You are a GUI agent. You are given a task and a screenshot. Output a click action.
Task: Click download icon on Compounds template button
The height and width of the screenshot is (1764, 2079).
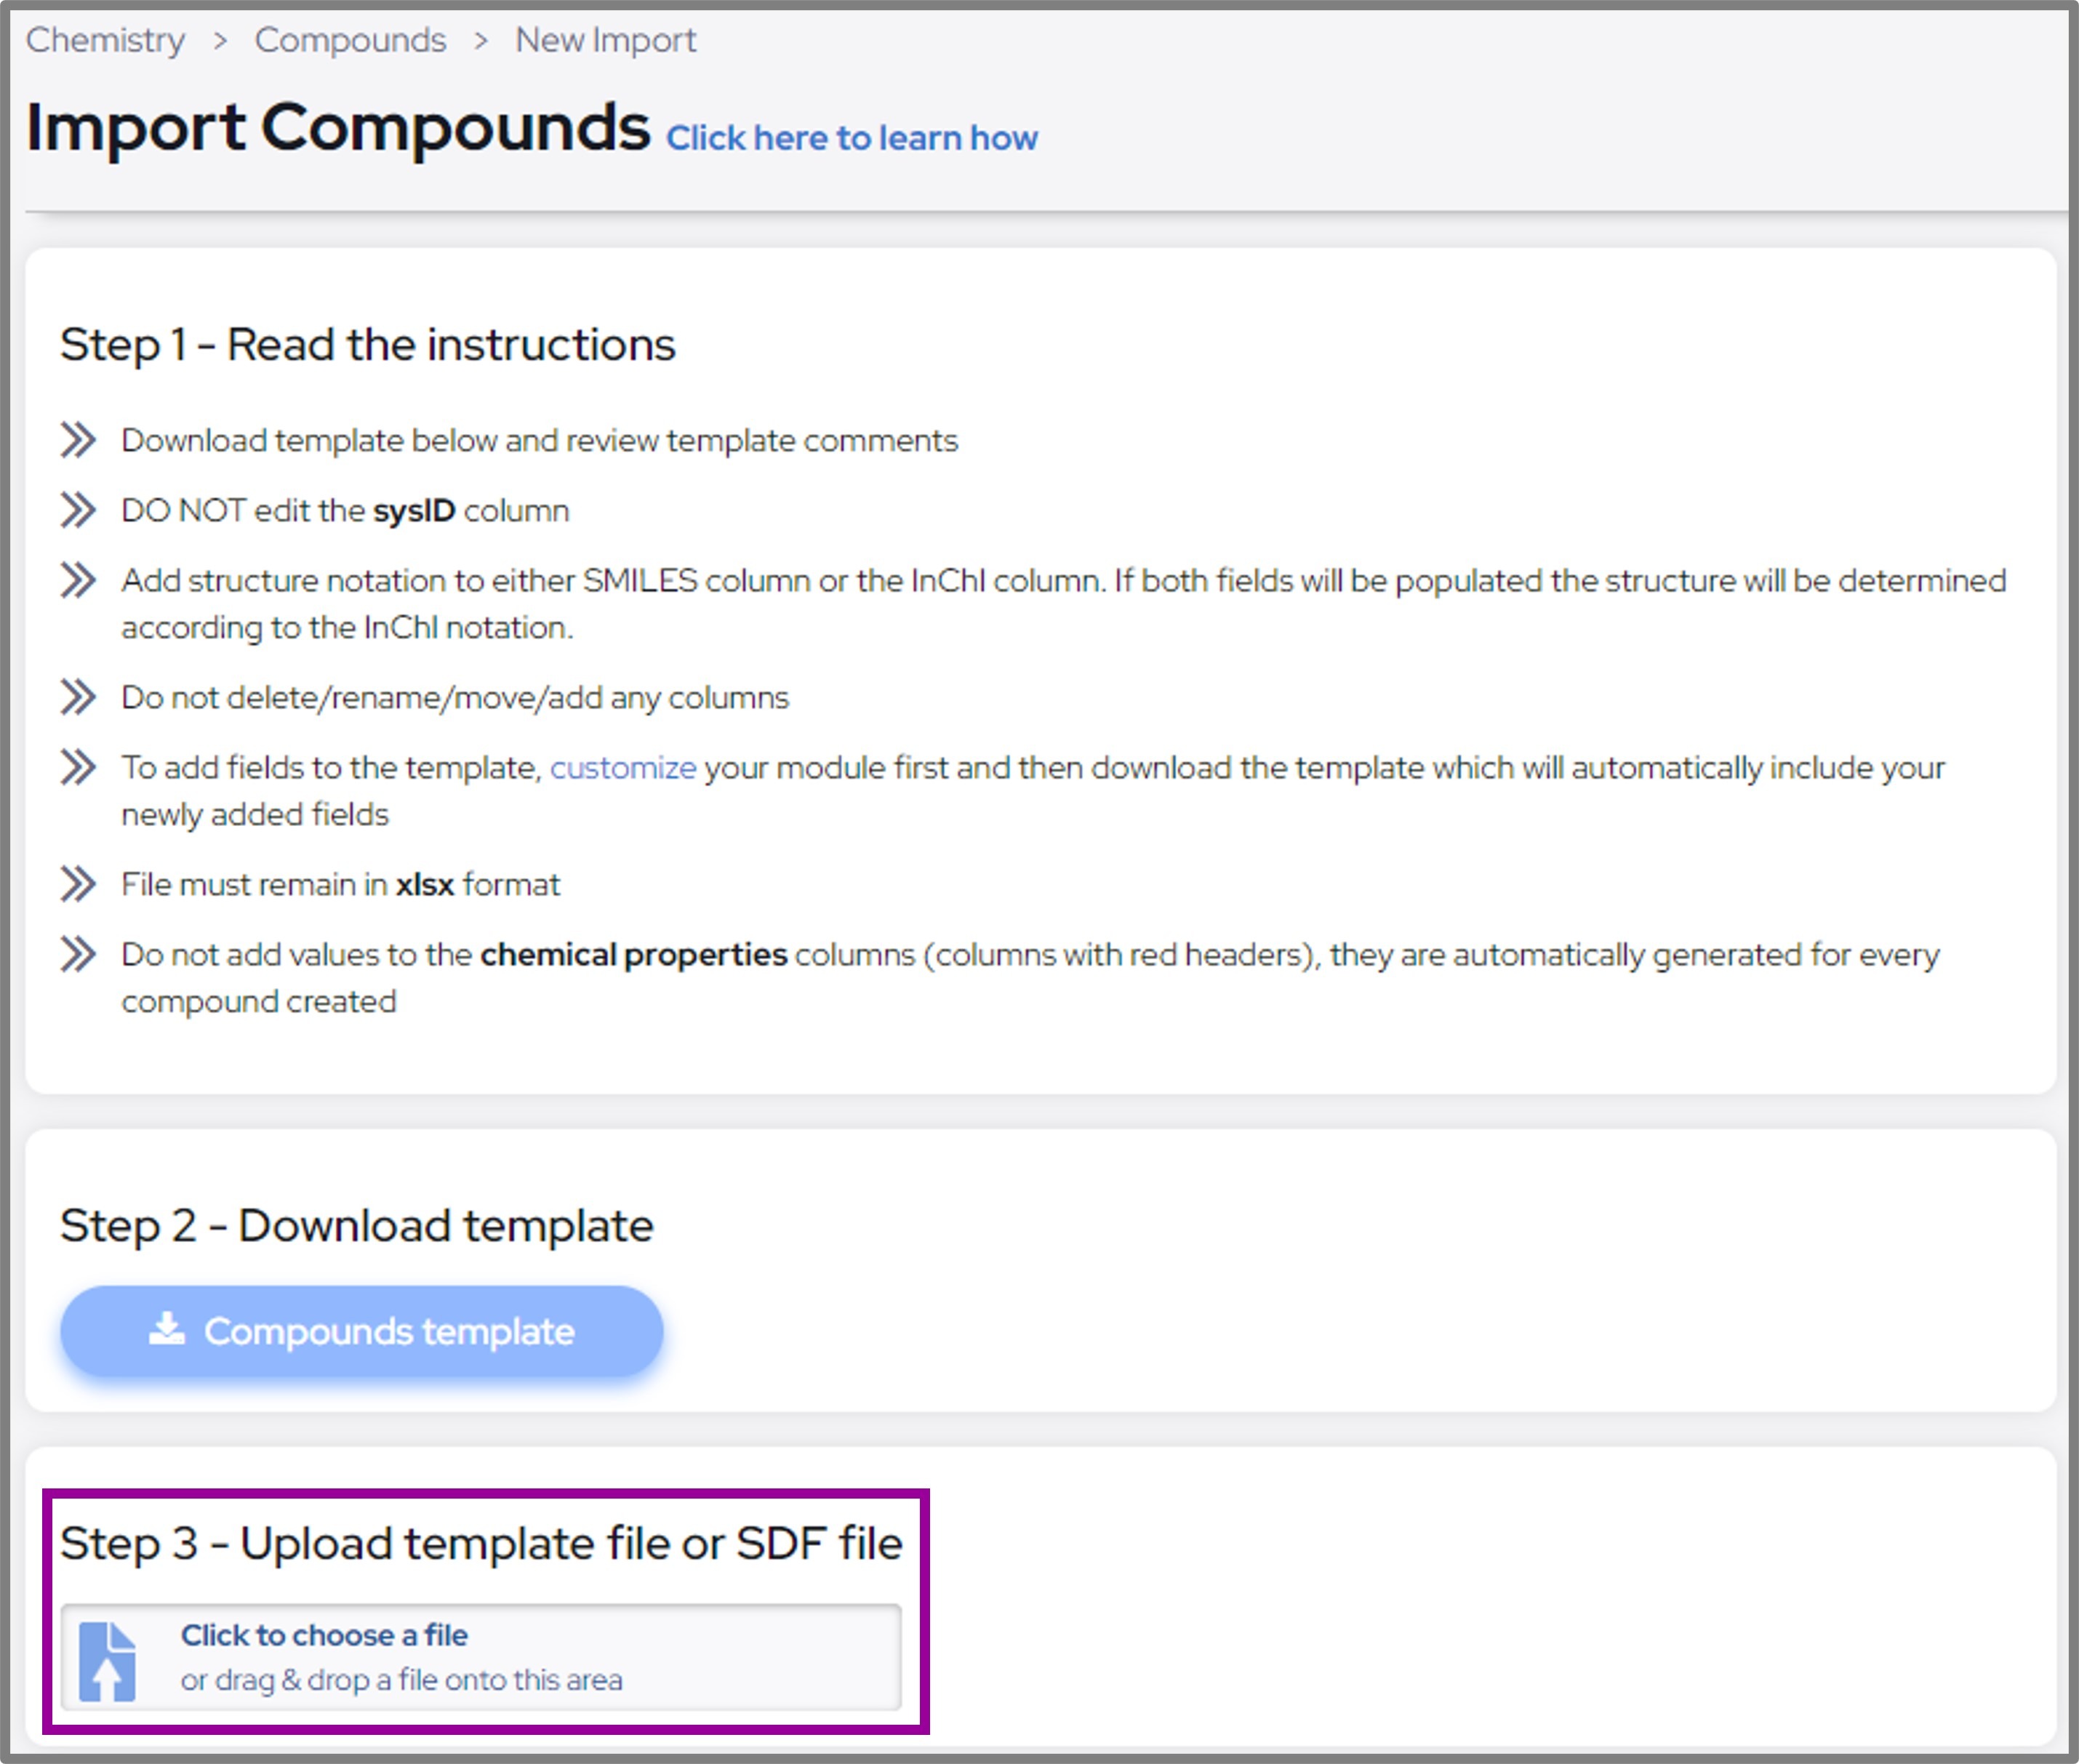pyautogui.click(x=167, y=1329)
